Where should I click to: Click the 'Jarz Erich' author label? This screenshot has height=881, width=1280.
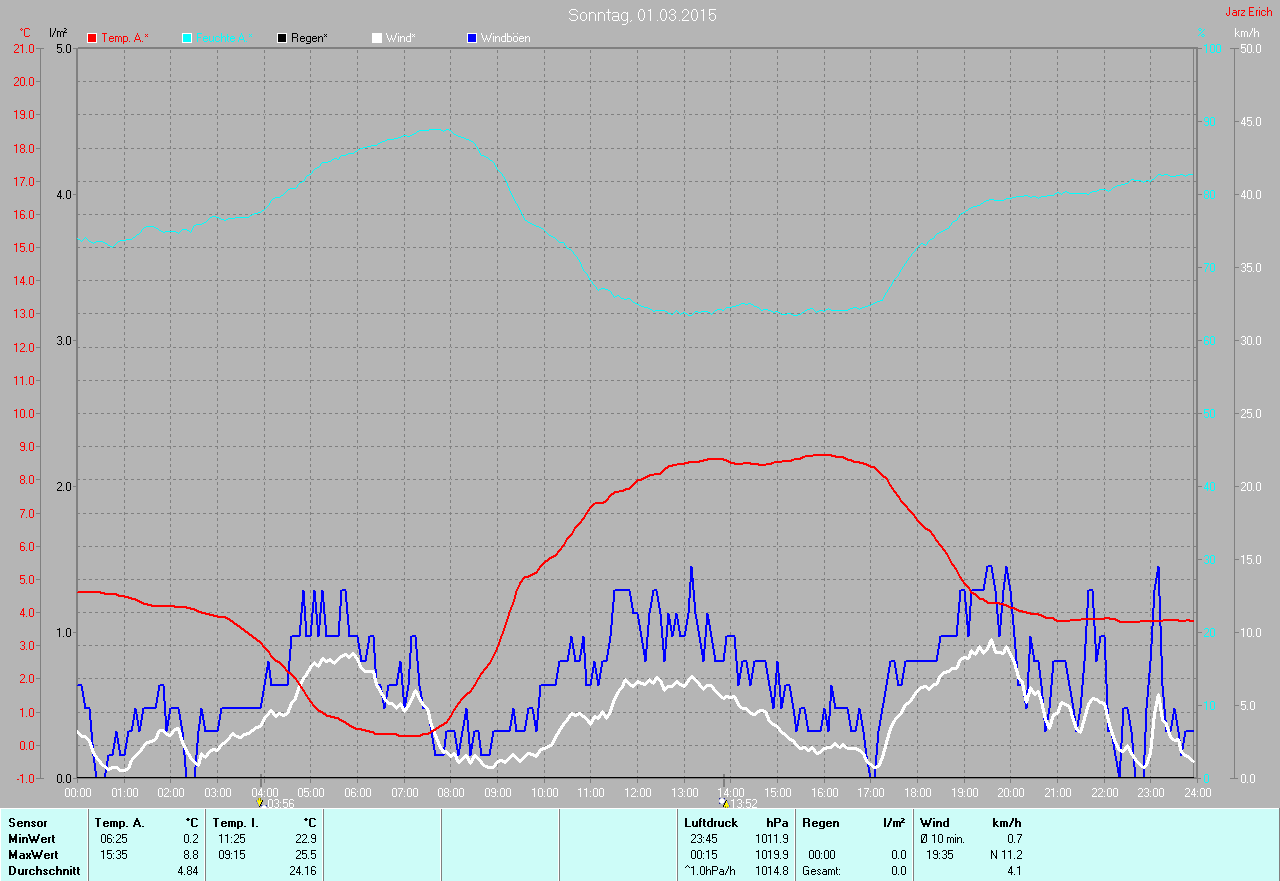(1249, 12)
